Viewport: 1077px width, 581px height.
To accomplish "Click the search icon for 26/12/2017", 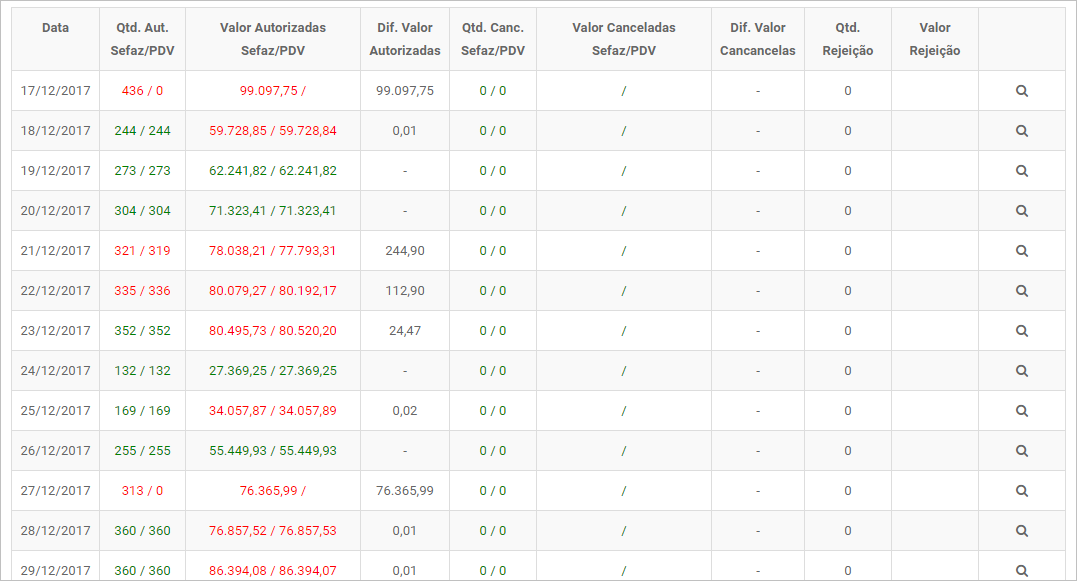I will coord(1021,451).
